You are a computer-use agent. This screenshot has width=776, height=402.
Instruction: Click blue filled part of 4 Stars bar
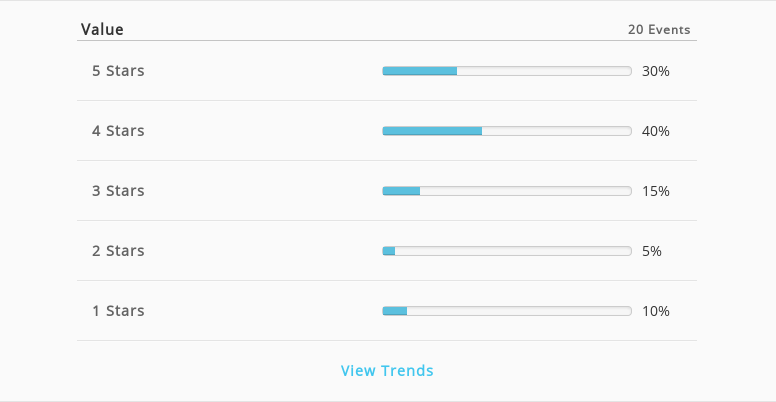(x=432, y=131)
